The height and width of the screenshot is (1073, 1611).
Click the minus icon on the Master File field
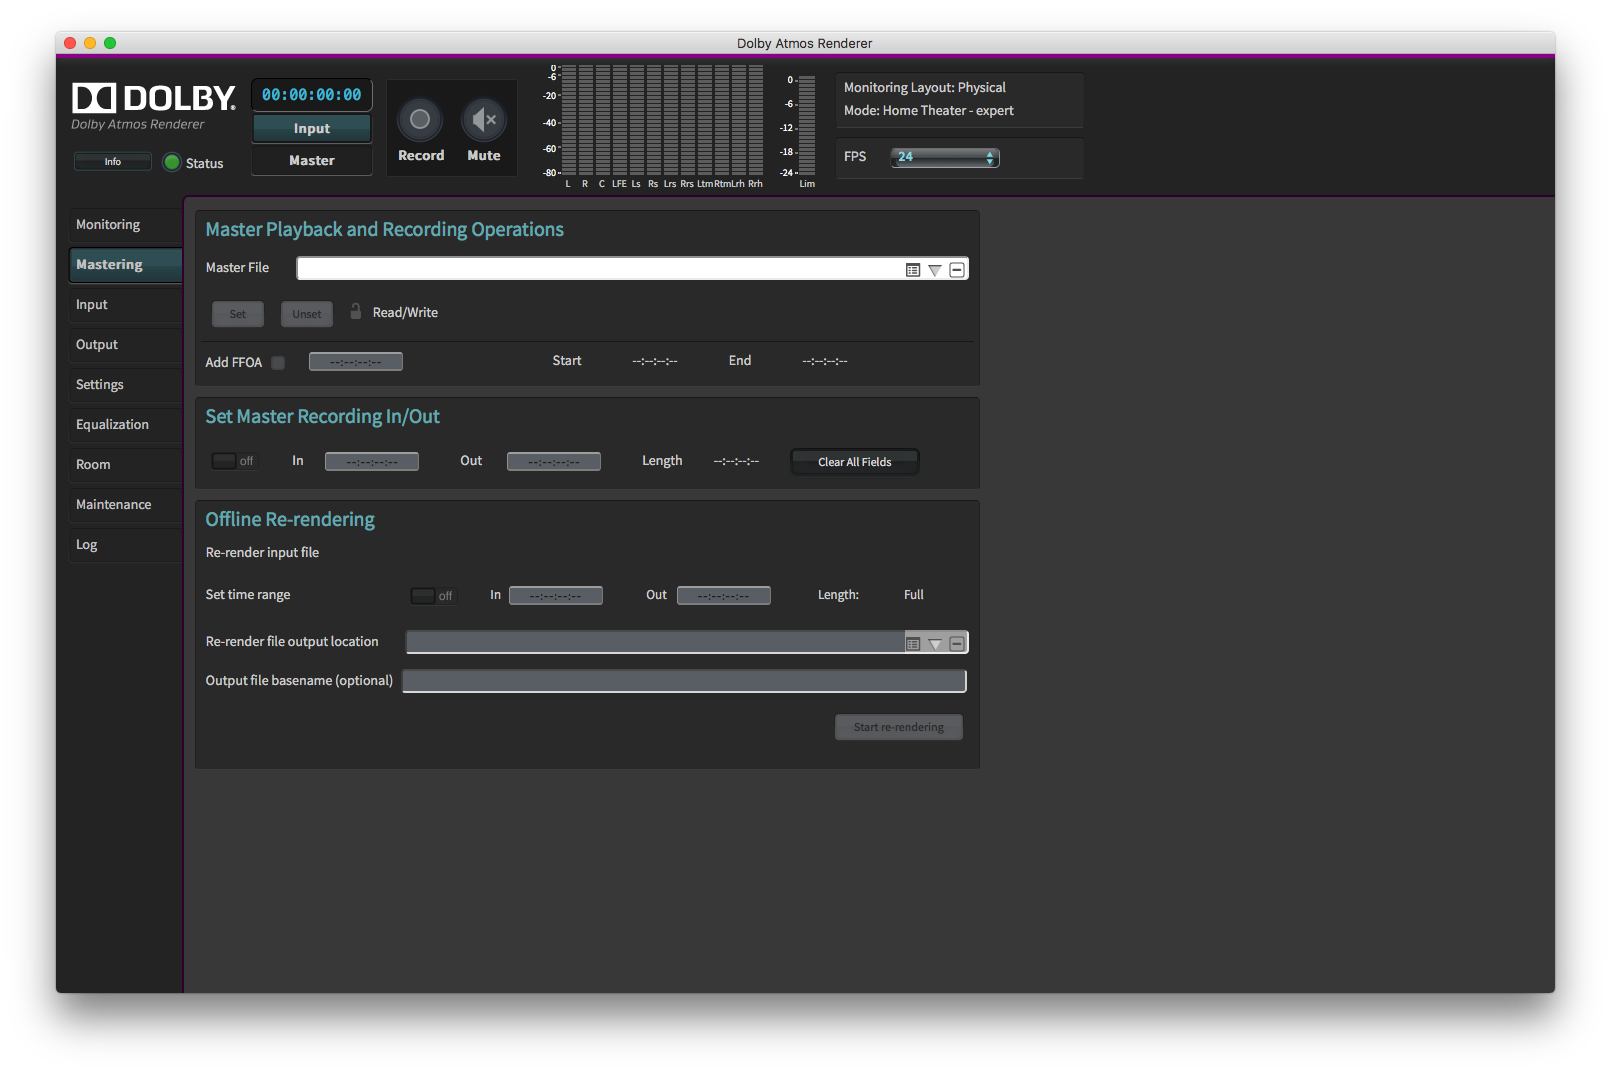point(956,268)
